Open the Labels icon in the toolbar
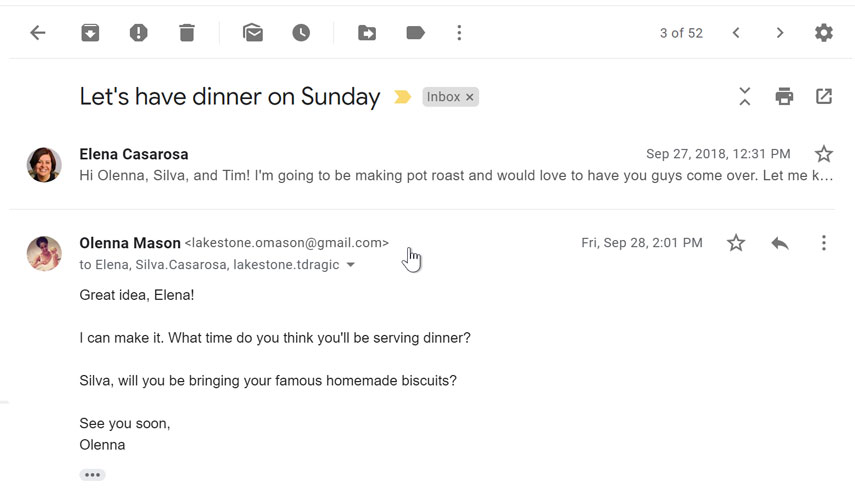The width and height of the screenshot is (855, 496). pos(415,33)
